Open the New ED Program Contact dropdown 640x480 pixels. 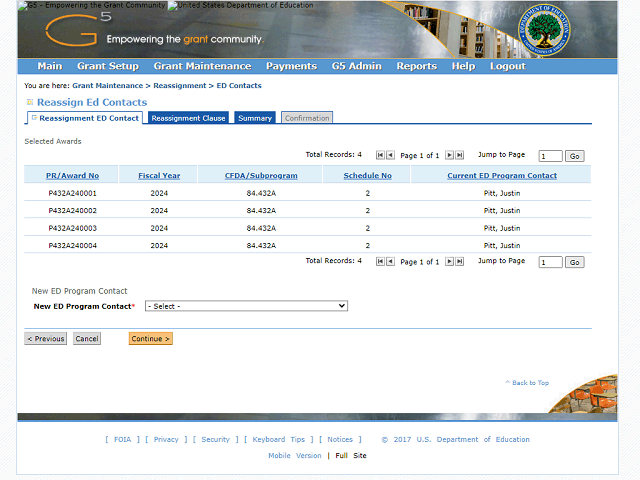point(246,306)
